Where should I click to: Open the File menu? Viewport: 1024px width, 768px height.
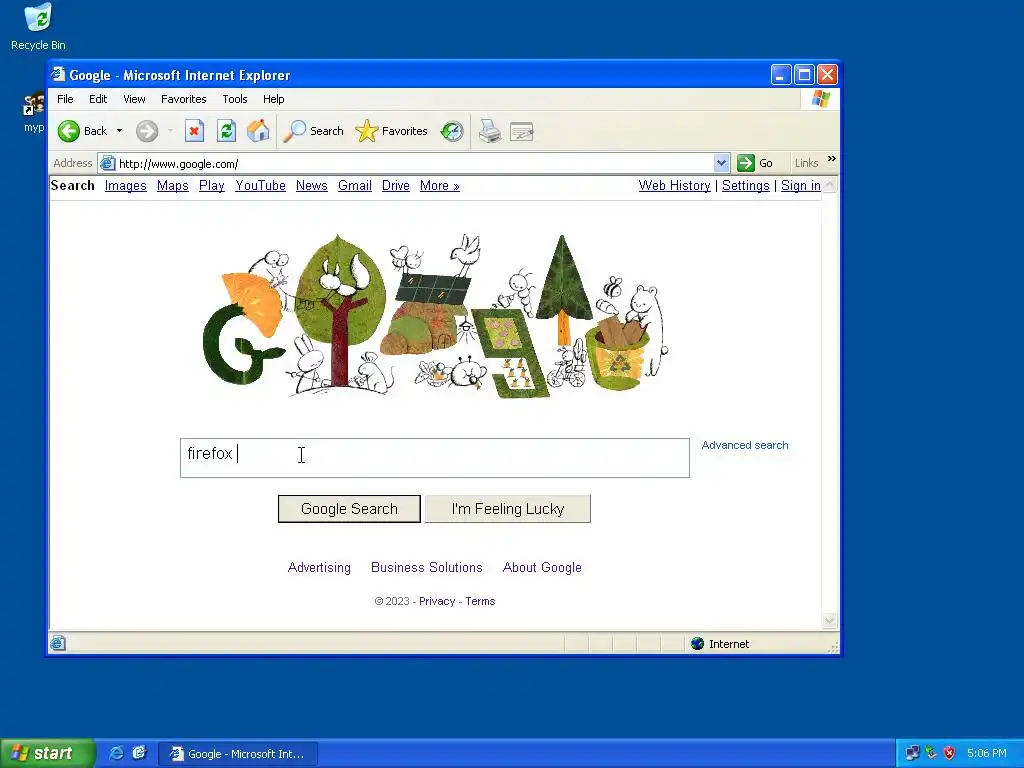[x=65, y=99]
